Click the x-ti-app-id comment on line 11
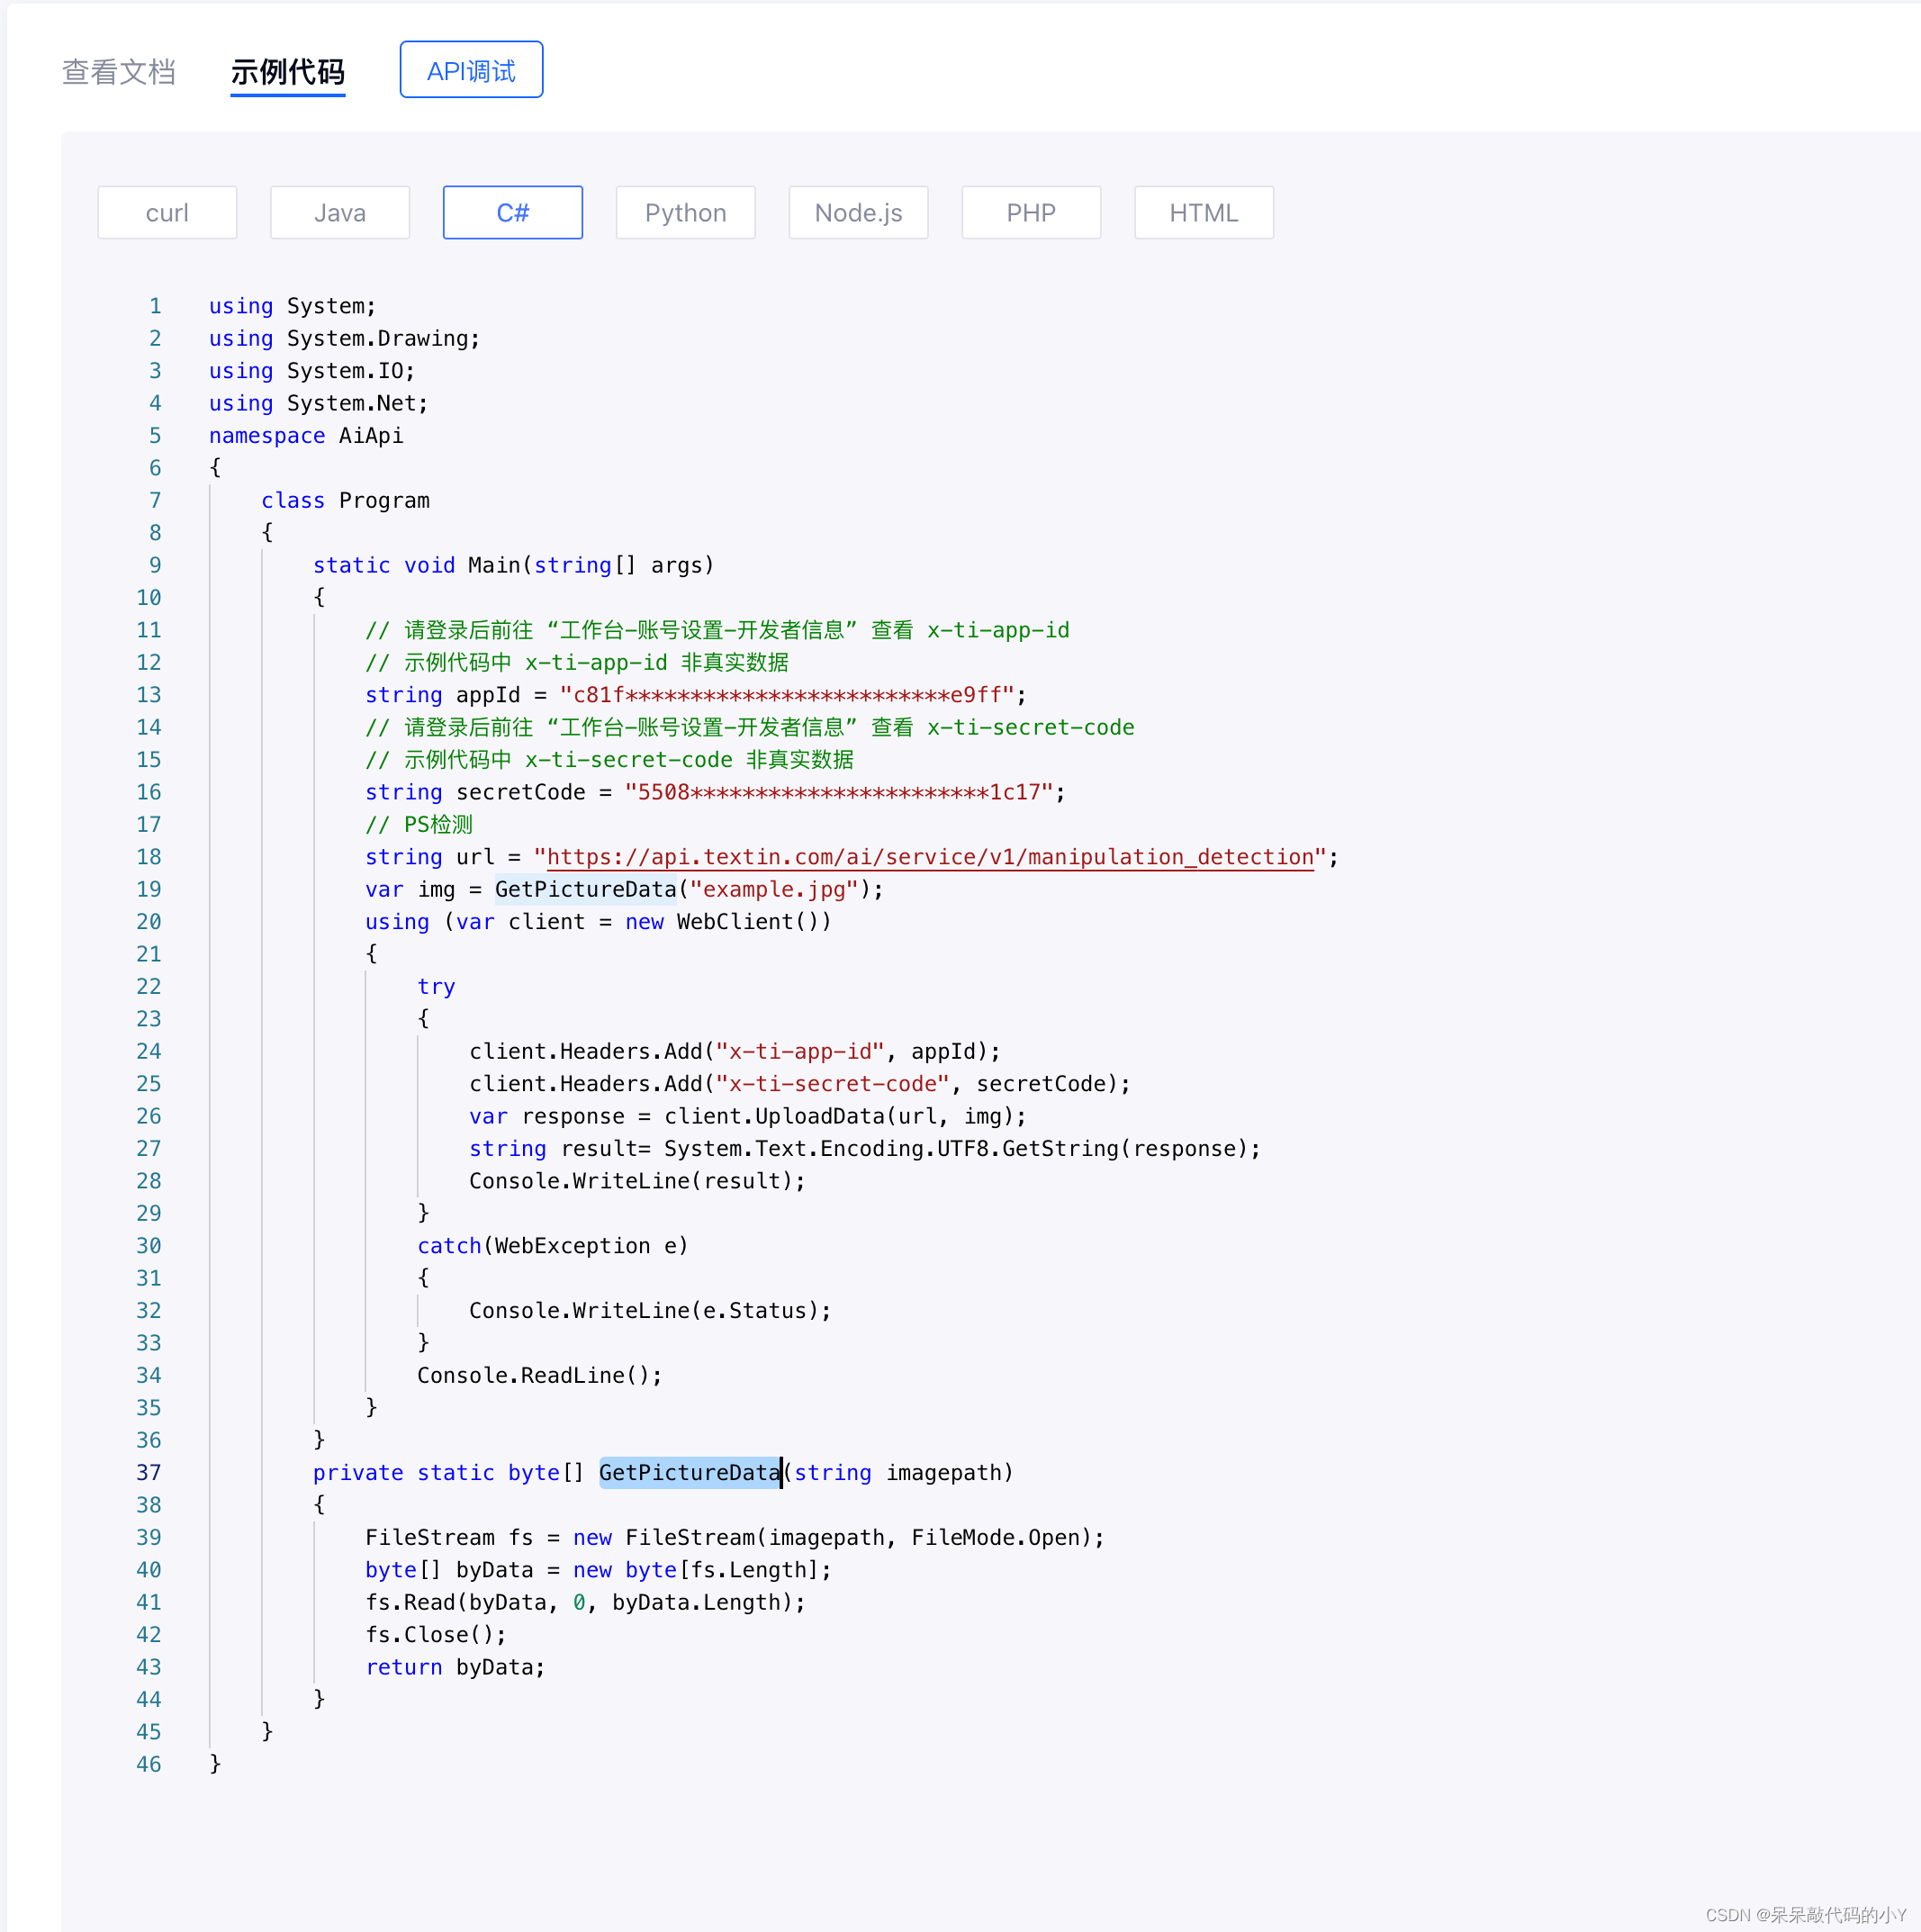The height and width of the screenshot is (1932, 1921). click(717, 630)
